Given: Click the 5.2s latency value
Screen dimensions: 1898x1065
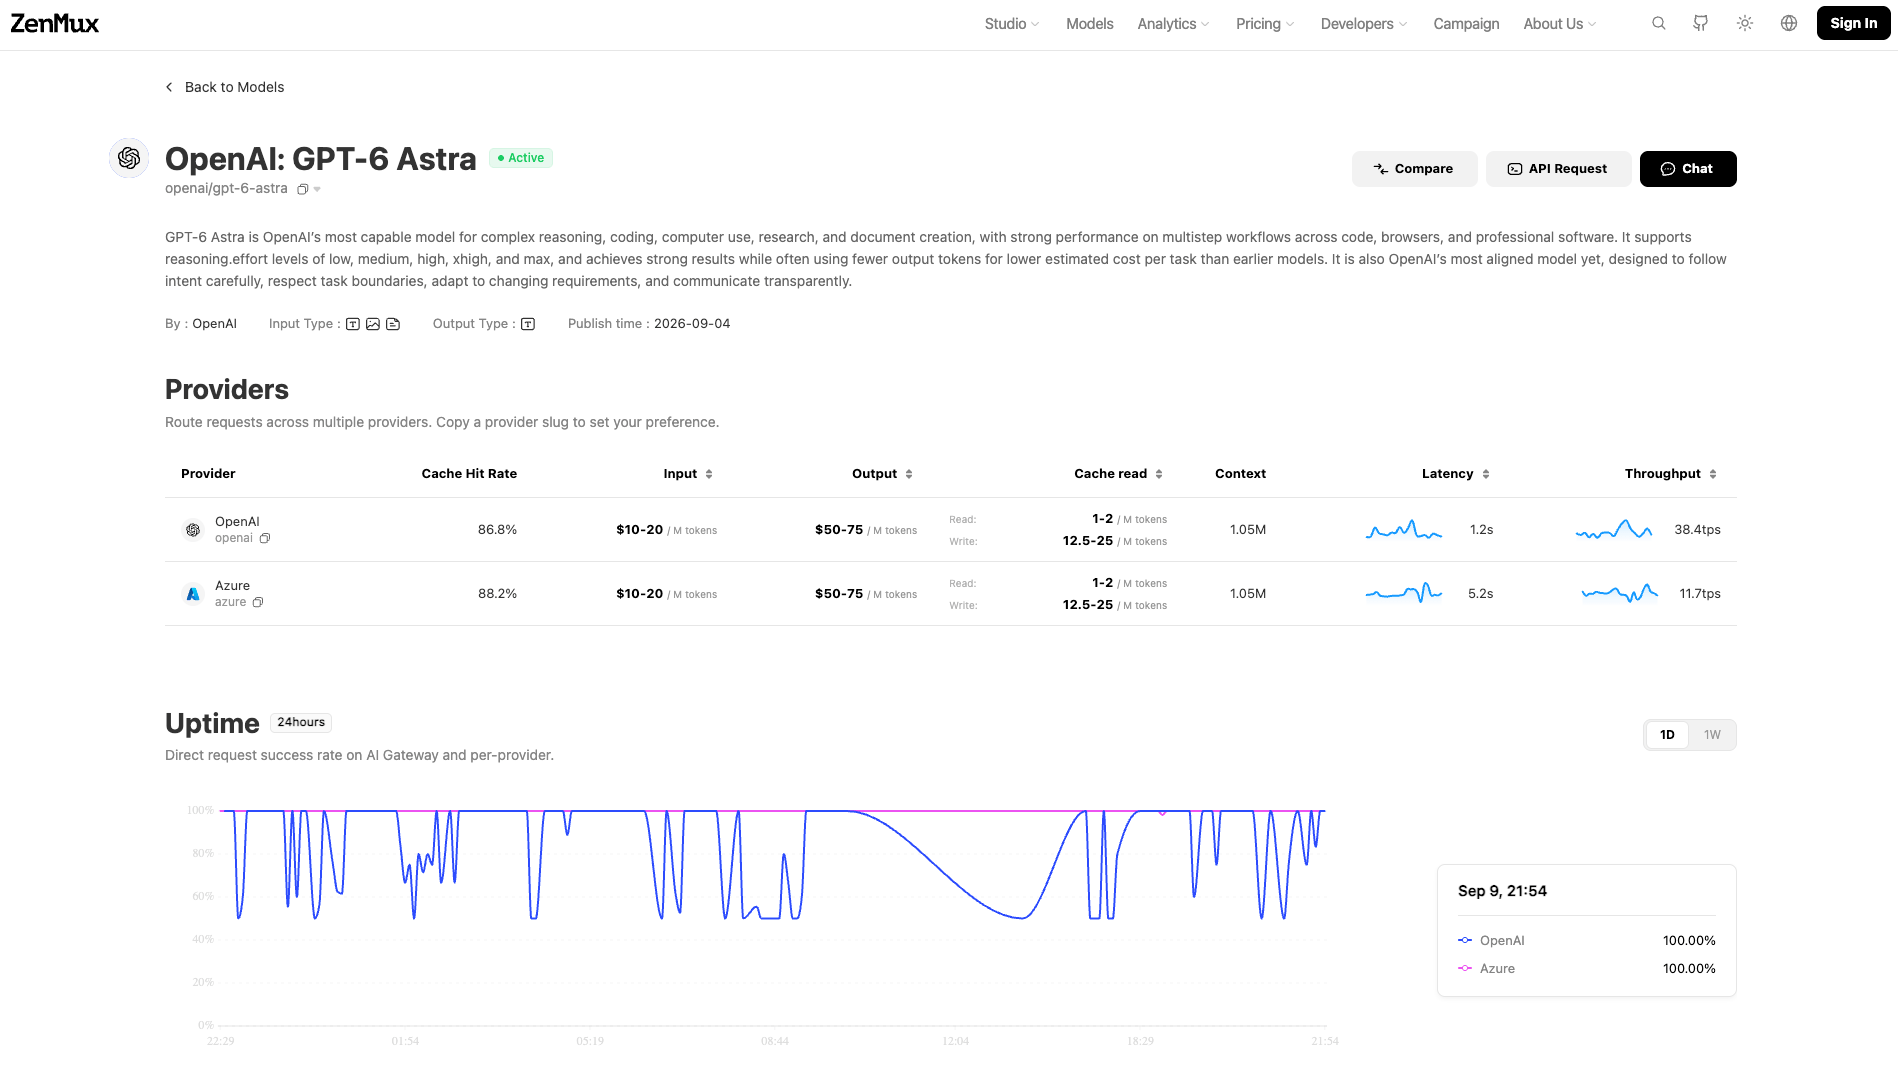Looking at the screenshot, I should 1480,594.
